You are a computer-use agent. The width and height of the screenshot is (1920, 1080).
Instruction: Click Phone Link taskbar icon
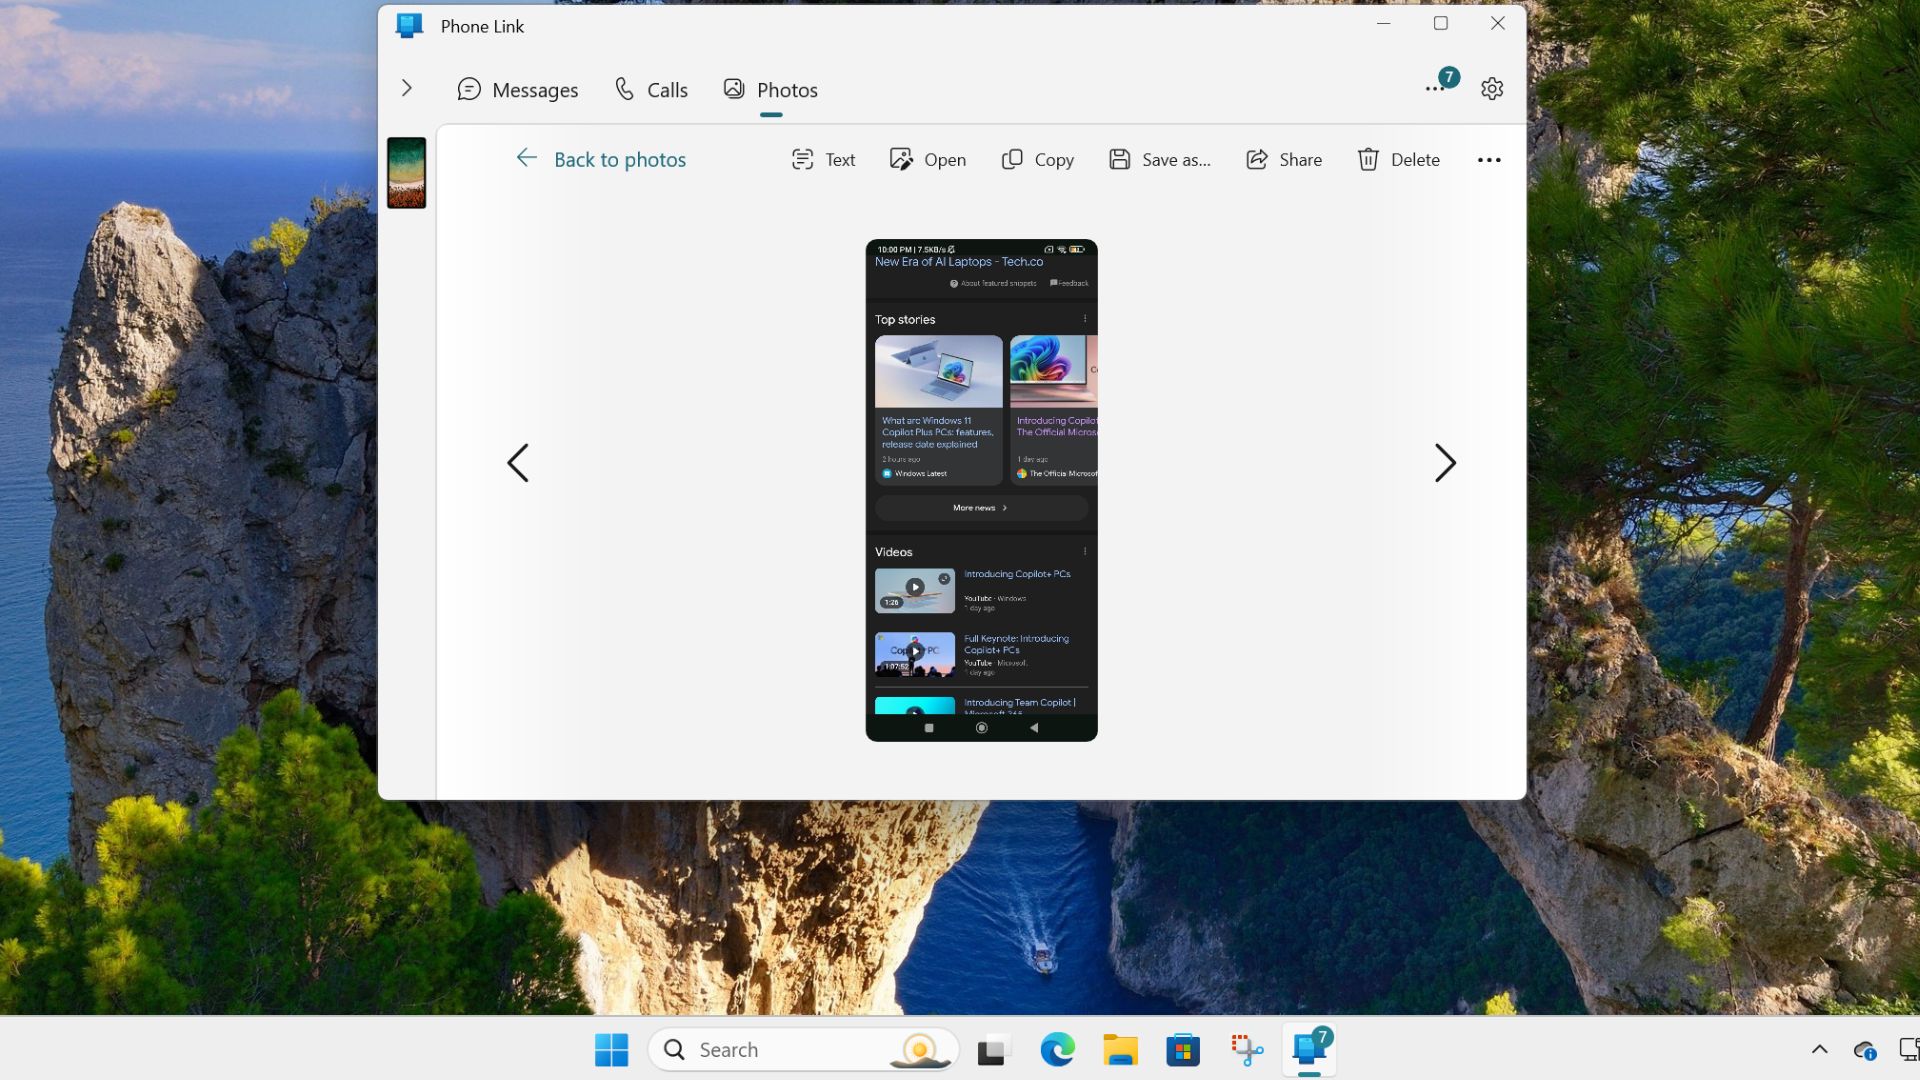coord(1310,1050)
